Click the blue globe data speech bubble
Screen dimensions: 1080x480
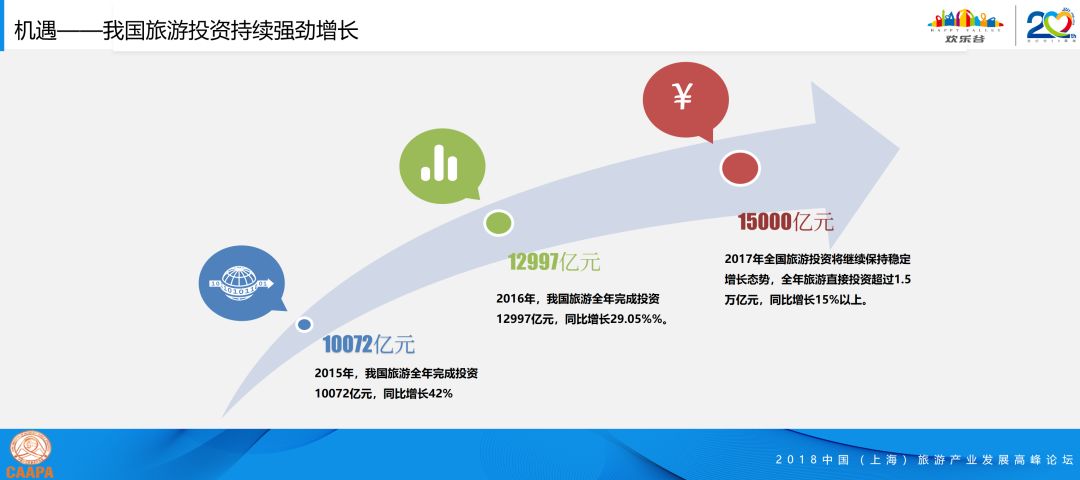coord(242,283)
